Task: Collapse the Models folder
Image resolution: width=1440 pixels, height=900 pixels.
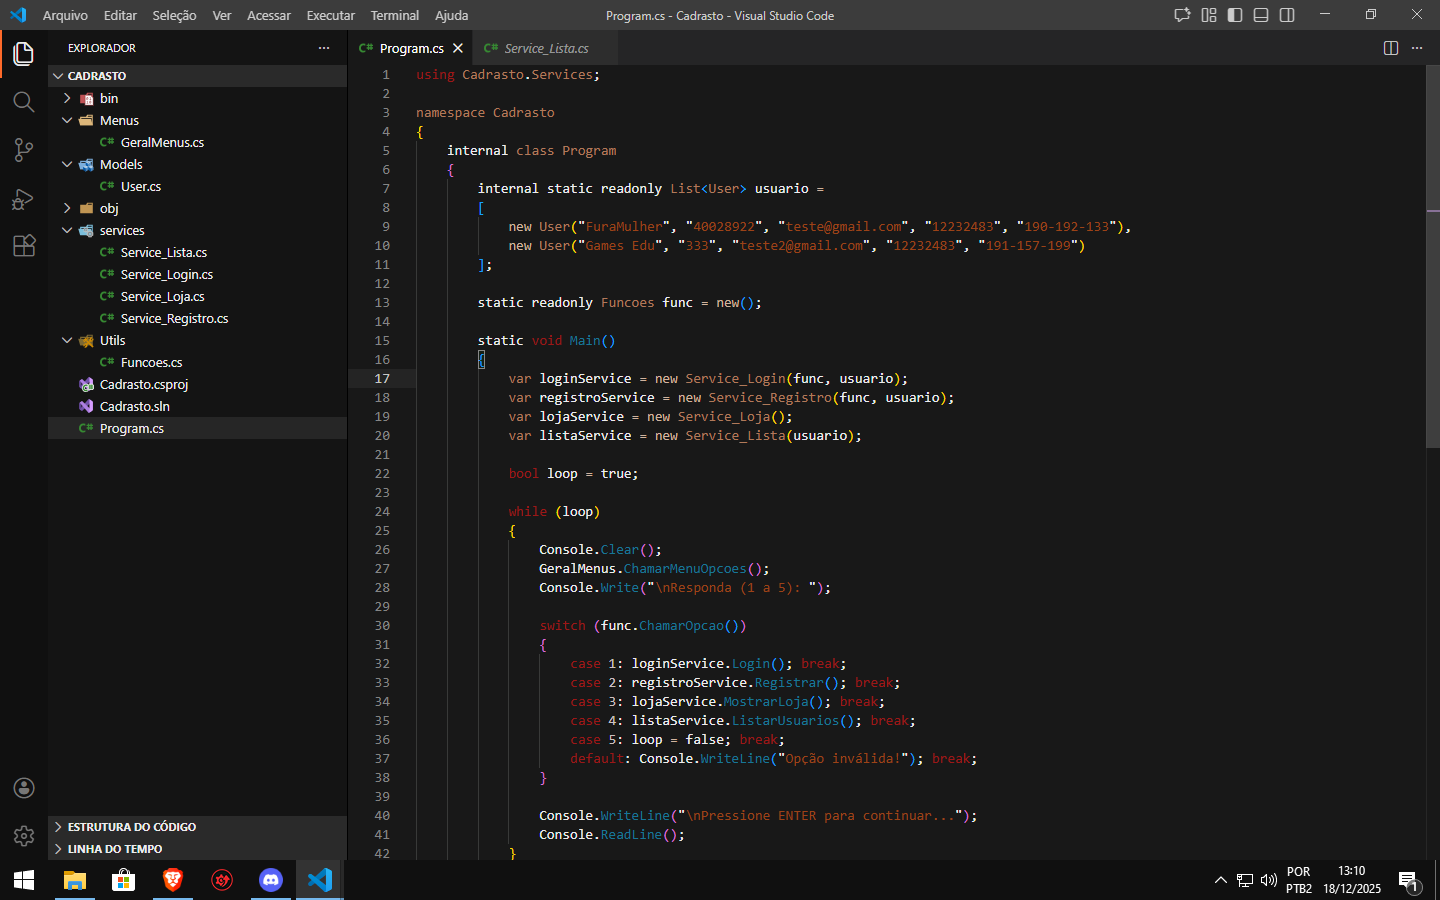Action: click(x=67, y=164)
